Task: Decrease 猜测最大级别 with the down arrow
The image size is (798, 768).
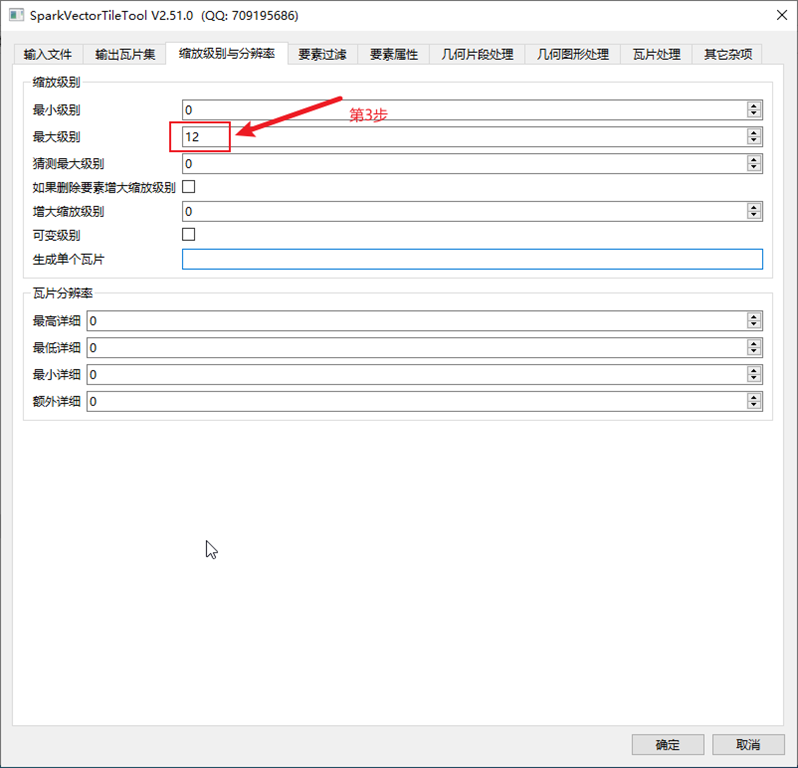Action: pos(754,168)
